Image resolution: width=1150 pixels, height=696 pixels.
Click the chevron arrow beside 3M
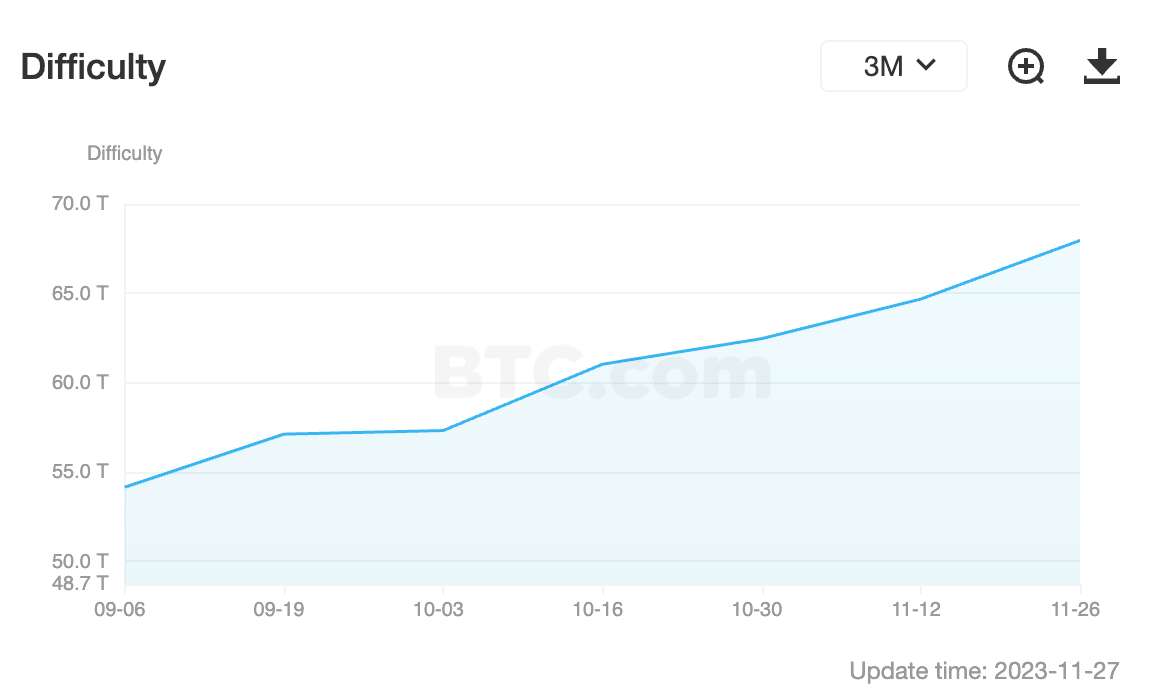(926, 65)
